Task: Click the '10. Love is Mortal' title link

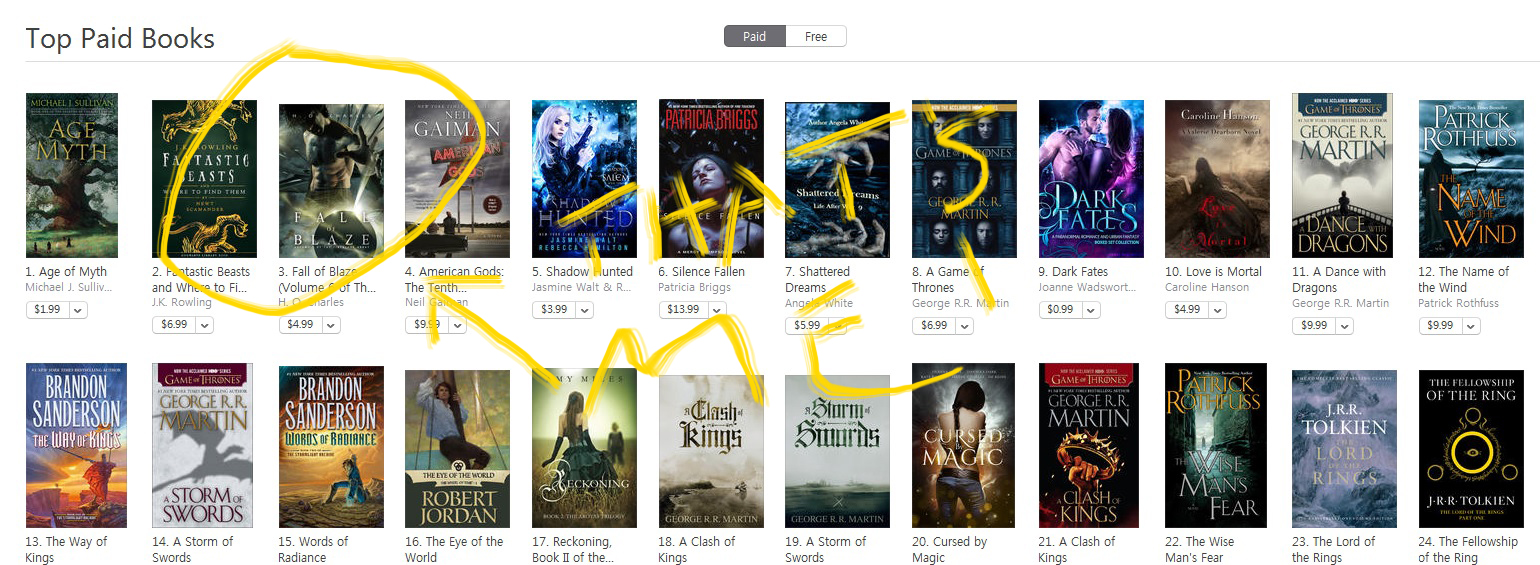Action: pos(1214,272)
